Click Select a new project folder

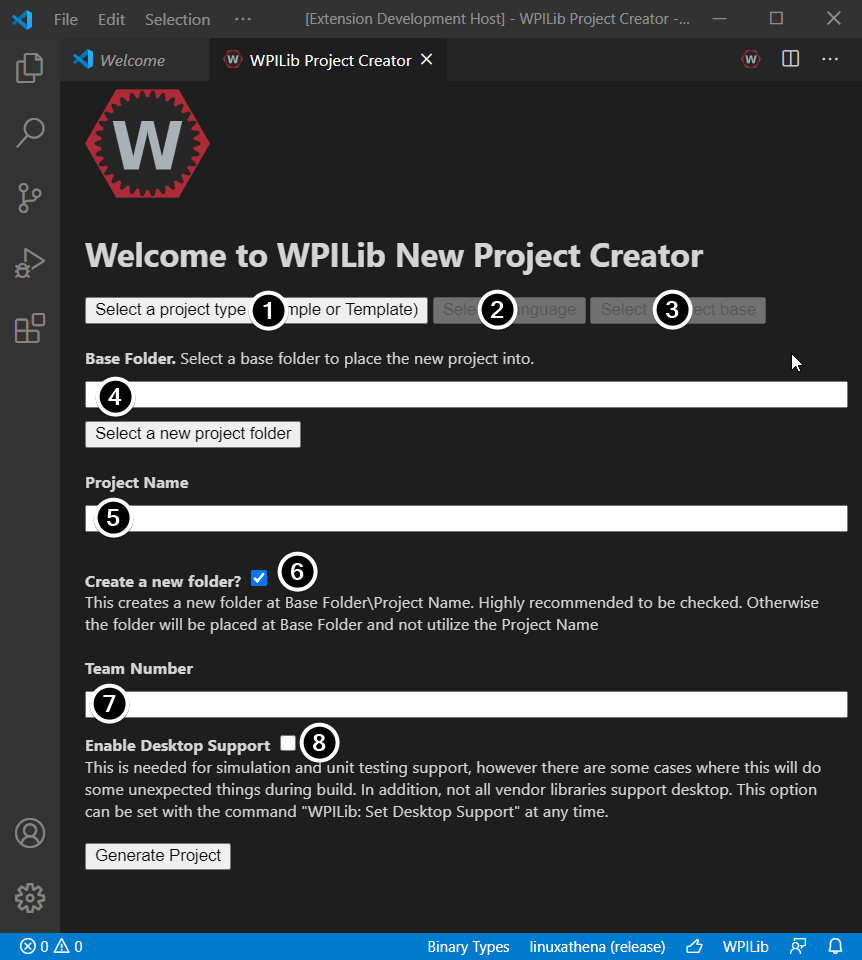(x=193, y=434)
